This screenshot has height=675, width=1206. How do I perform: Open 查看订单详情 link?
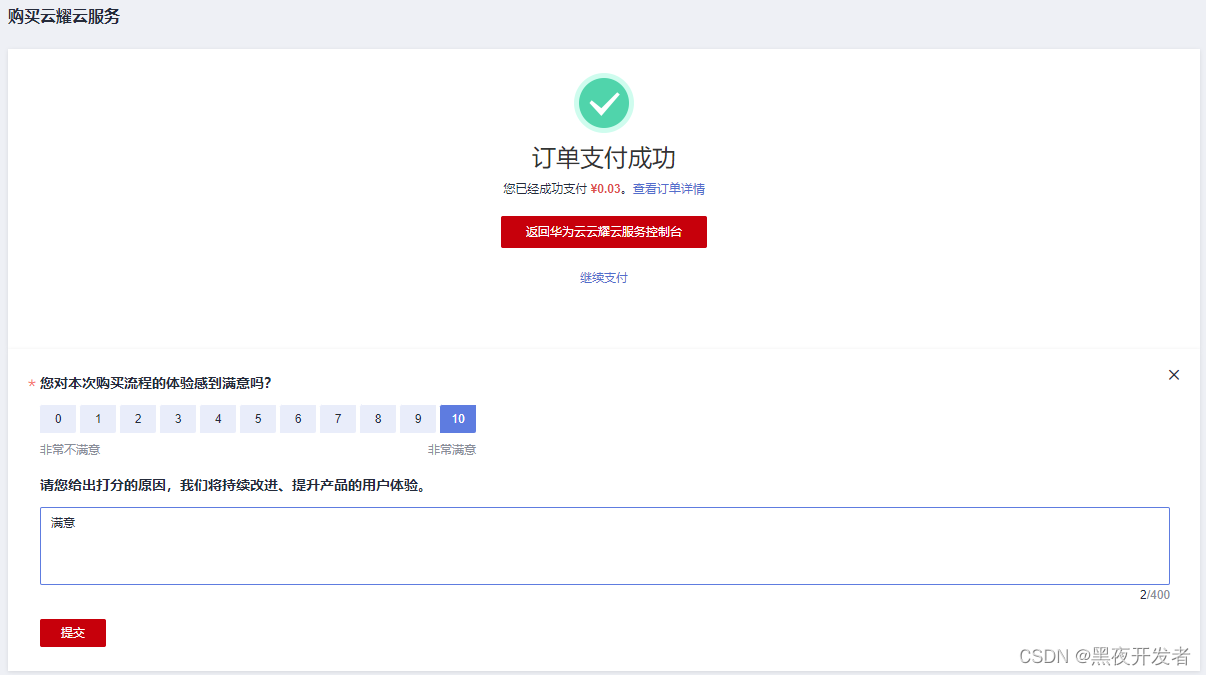669,189
